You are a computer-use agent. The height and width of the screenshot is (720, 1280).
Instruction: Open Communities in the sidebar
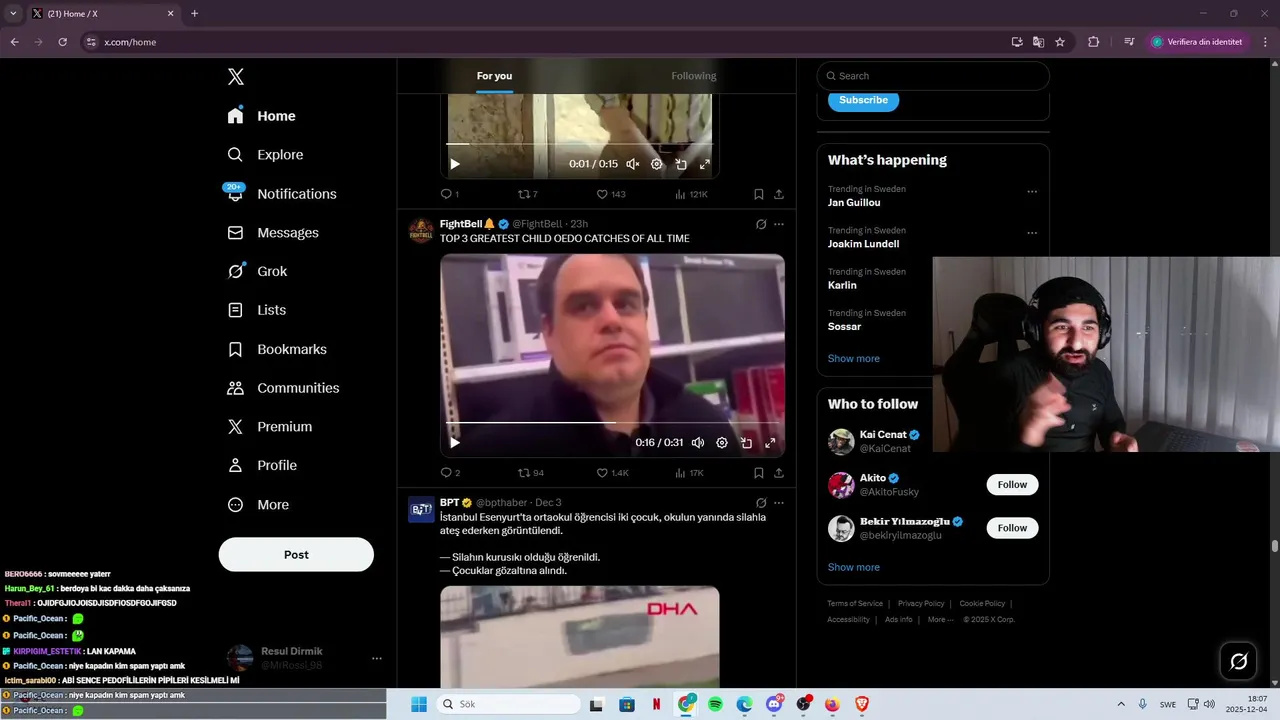[284, 388]
